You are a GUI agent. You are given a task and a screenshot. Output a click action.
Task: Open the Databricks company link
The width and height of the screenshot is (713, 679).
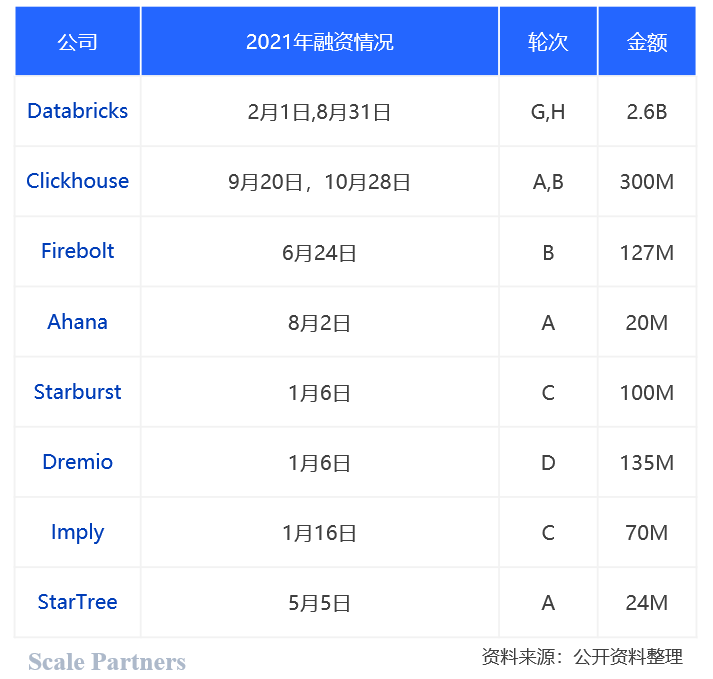coord(78,111)
